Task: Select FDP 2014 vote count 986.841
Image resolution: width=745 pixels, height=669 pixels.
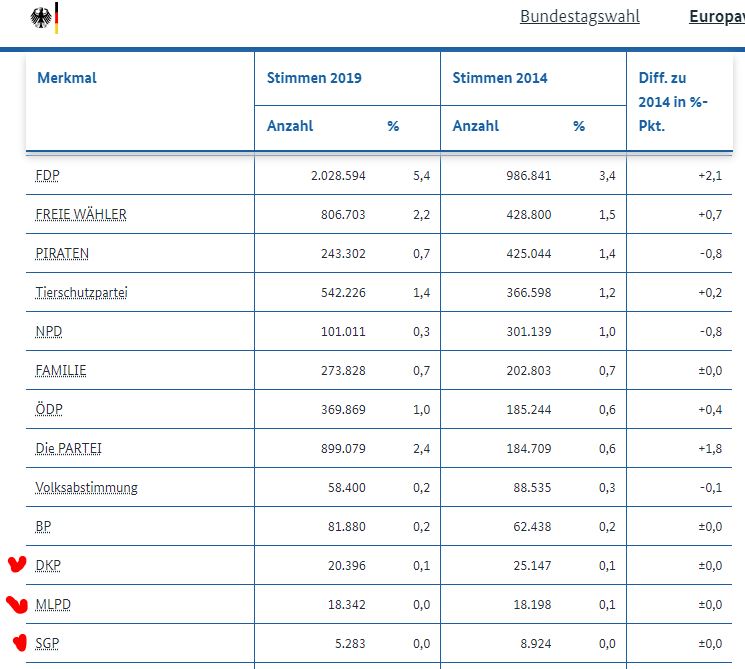Action: click(529, 176)
